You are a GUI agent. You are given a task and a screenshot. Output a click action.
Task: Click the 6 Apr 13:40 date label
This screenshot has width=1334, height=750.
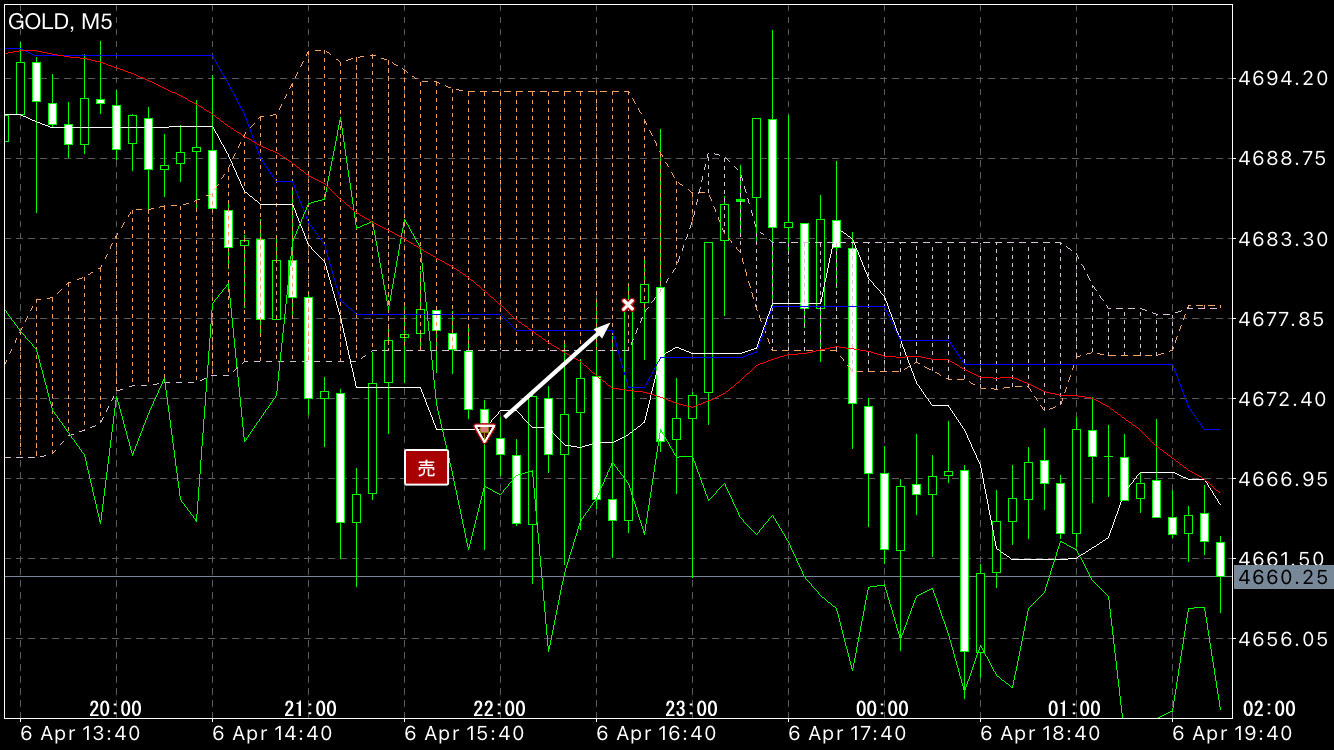(x=80, y=735)
